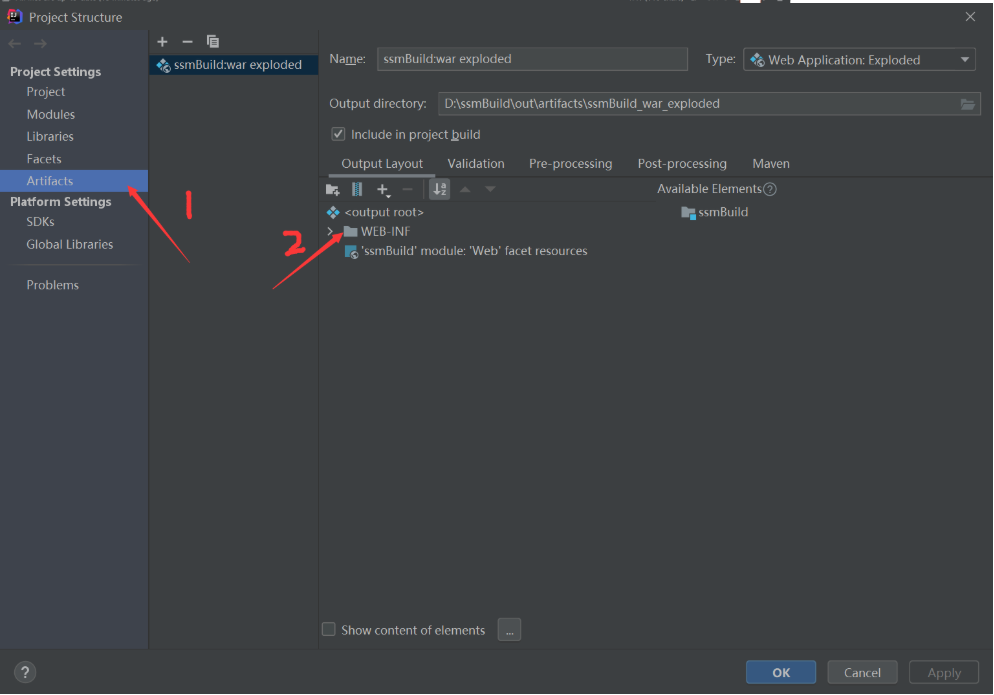Add a new artifact with the plus icon

pyautogui.click(x=162, y=41)
